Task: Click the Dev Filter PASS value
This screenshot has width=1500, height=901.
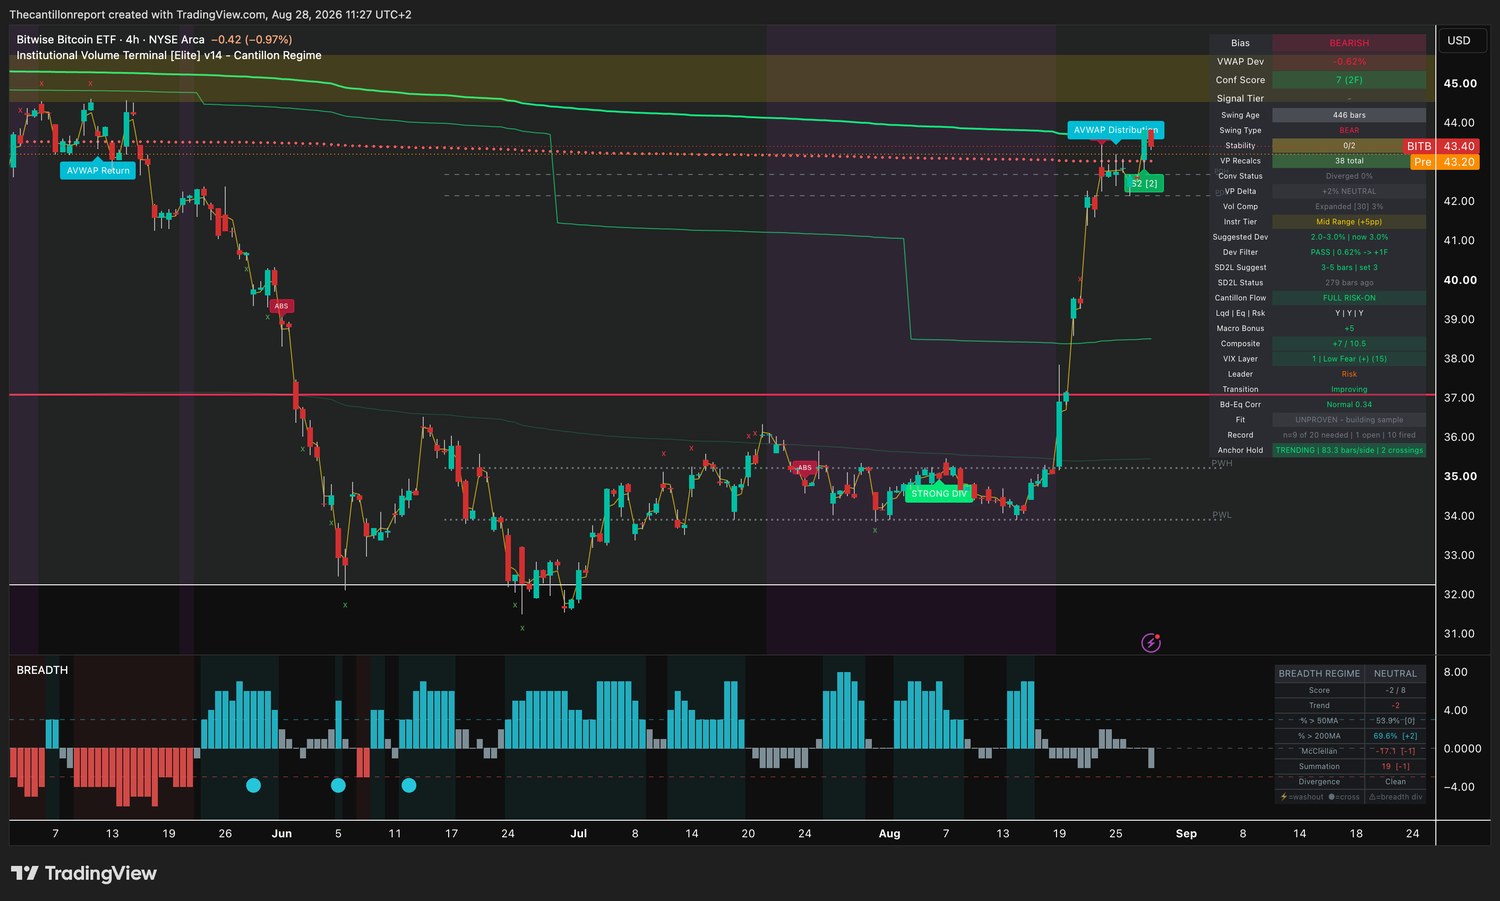Action: coord(1349,252)
